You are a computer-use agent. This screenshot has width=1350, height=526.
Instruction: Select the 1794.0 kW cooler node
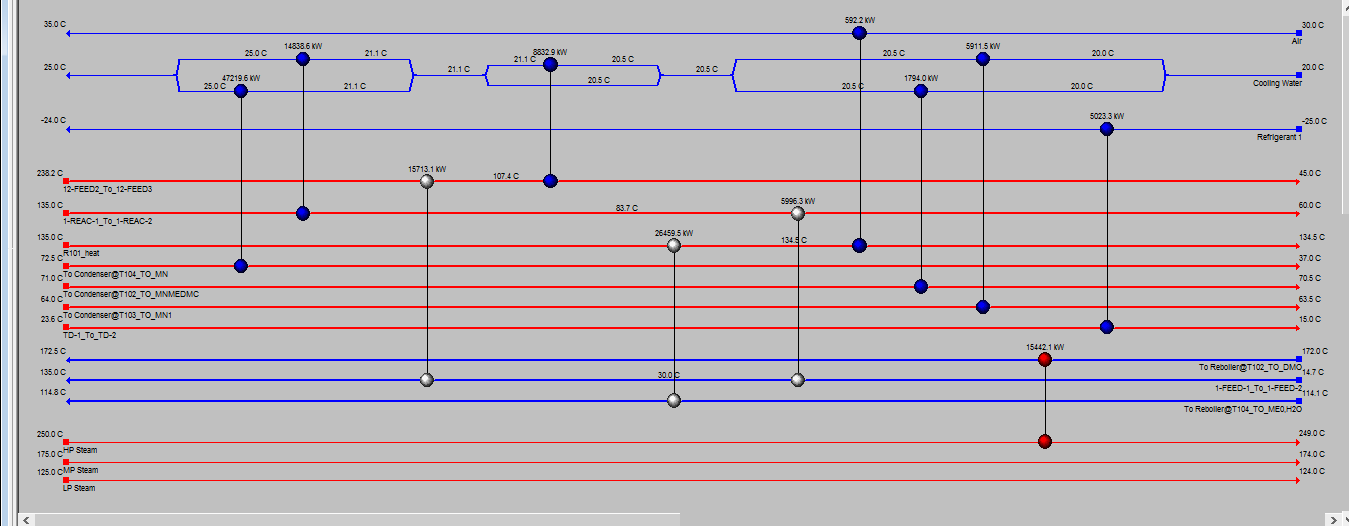click(x=921, y=91)
